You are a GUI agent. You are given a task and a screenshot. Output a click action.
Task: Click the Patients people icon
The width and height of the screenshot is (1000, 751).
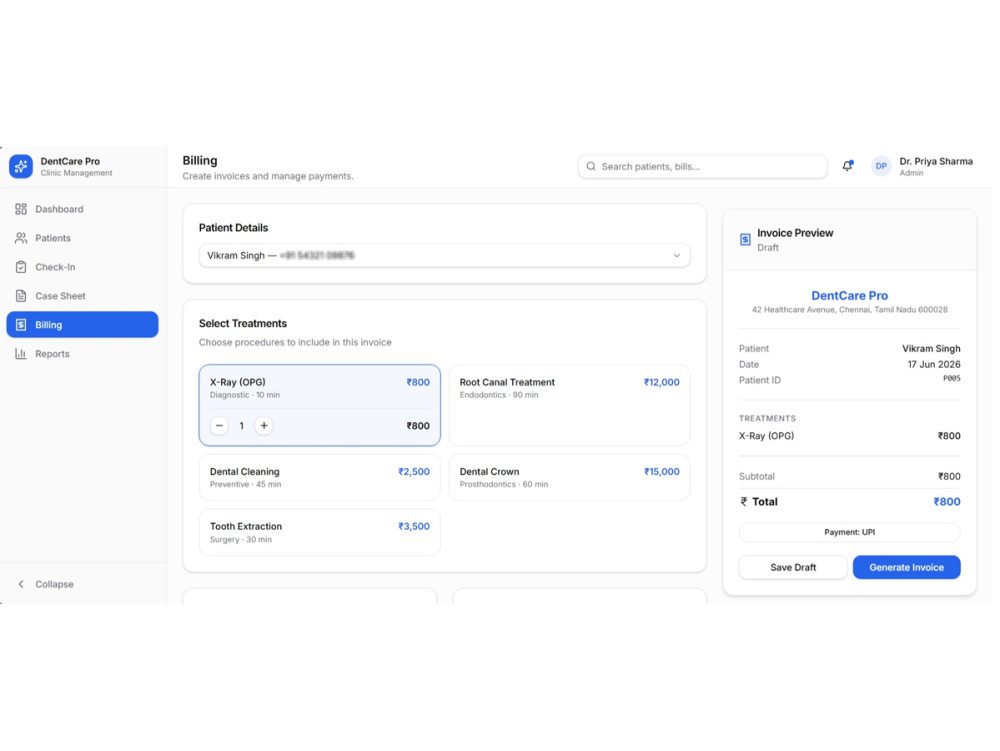(21, 238)
